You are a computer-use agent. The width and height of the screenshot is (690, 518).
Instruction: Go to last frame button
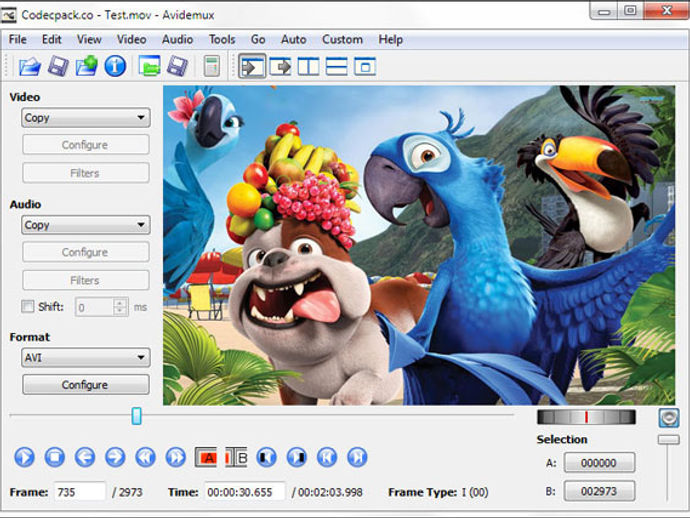tap(357, 457)
